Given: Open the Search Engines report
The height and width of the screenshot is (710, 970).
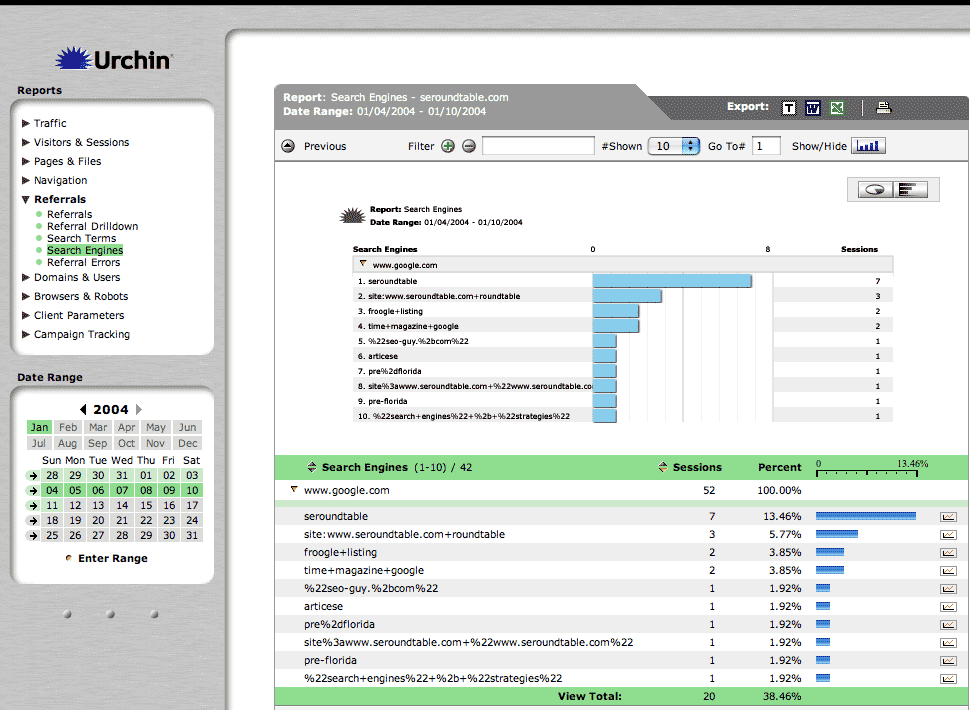Looking at the screenshot, I should pyautogui.click(x=85, y=250).
